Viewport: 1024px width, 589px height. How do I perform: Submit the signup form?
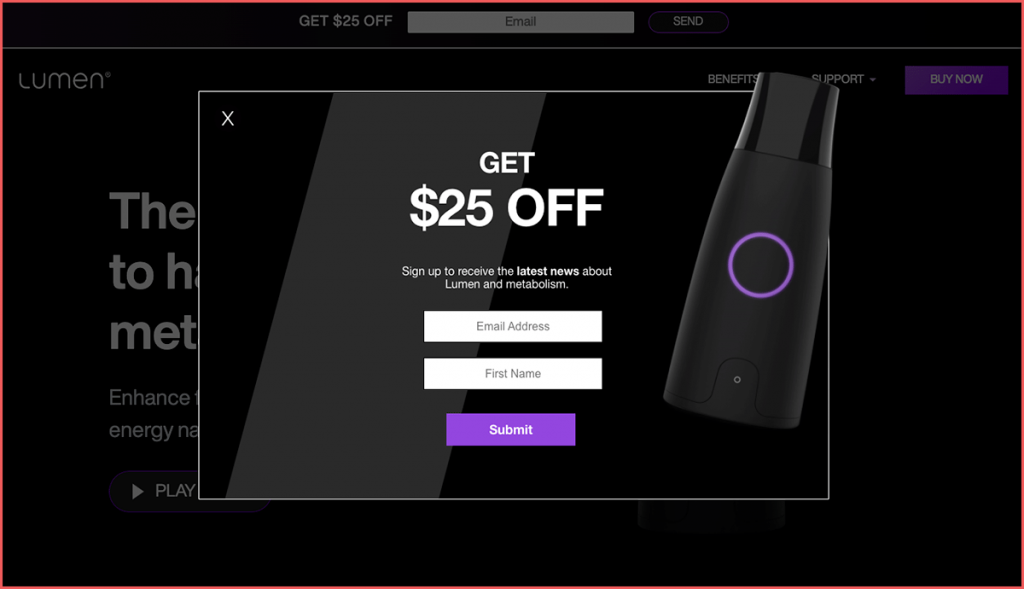pos(511,430)
